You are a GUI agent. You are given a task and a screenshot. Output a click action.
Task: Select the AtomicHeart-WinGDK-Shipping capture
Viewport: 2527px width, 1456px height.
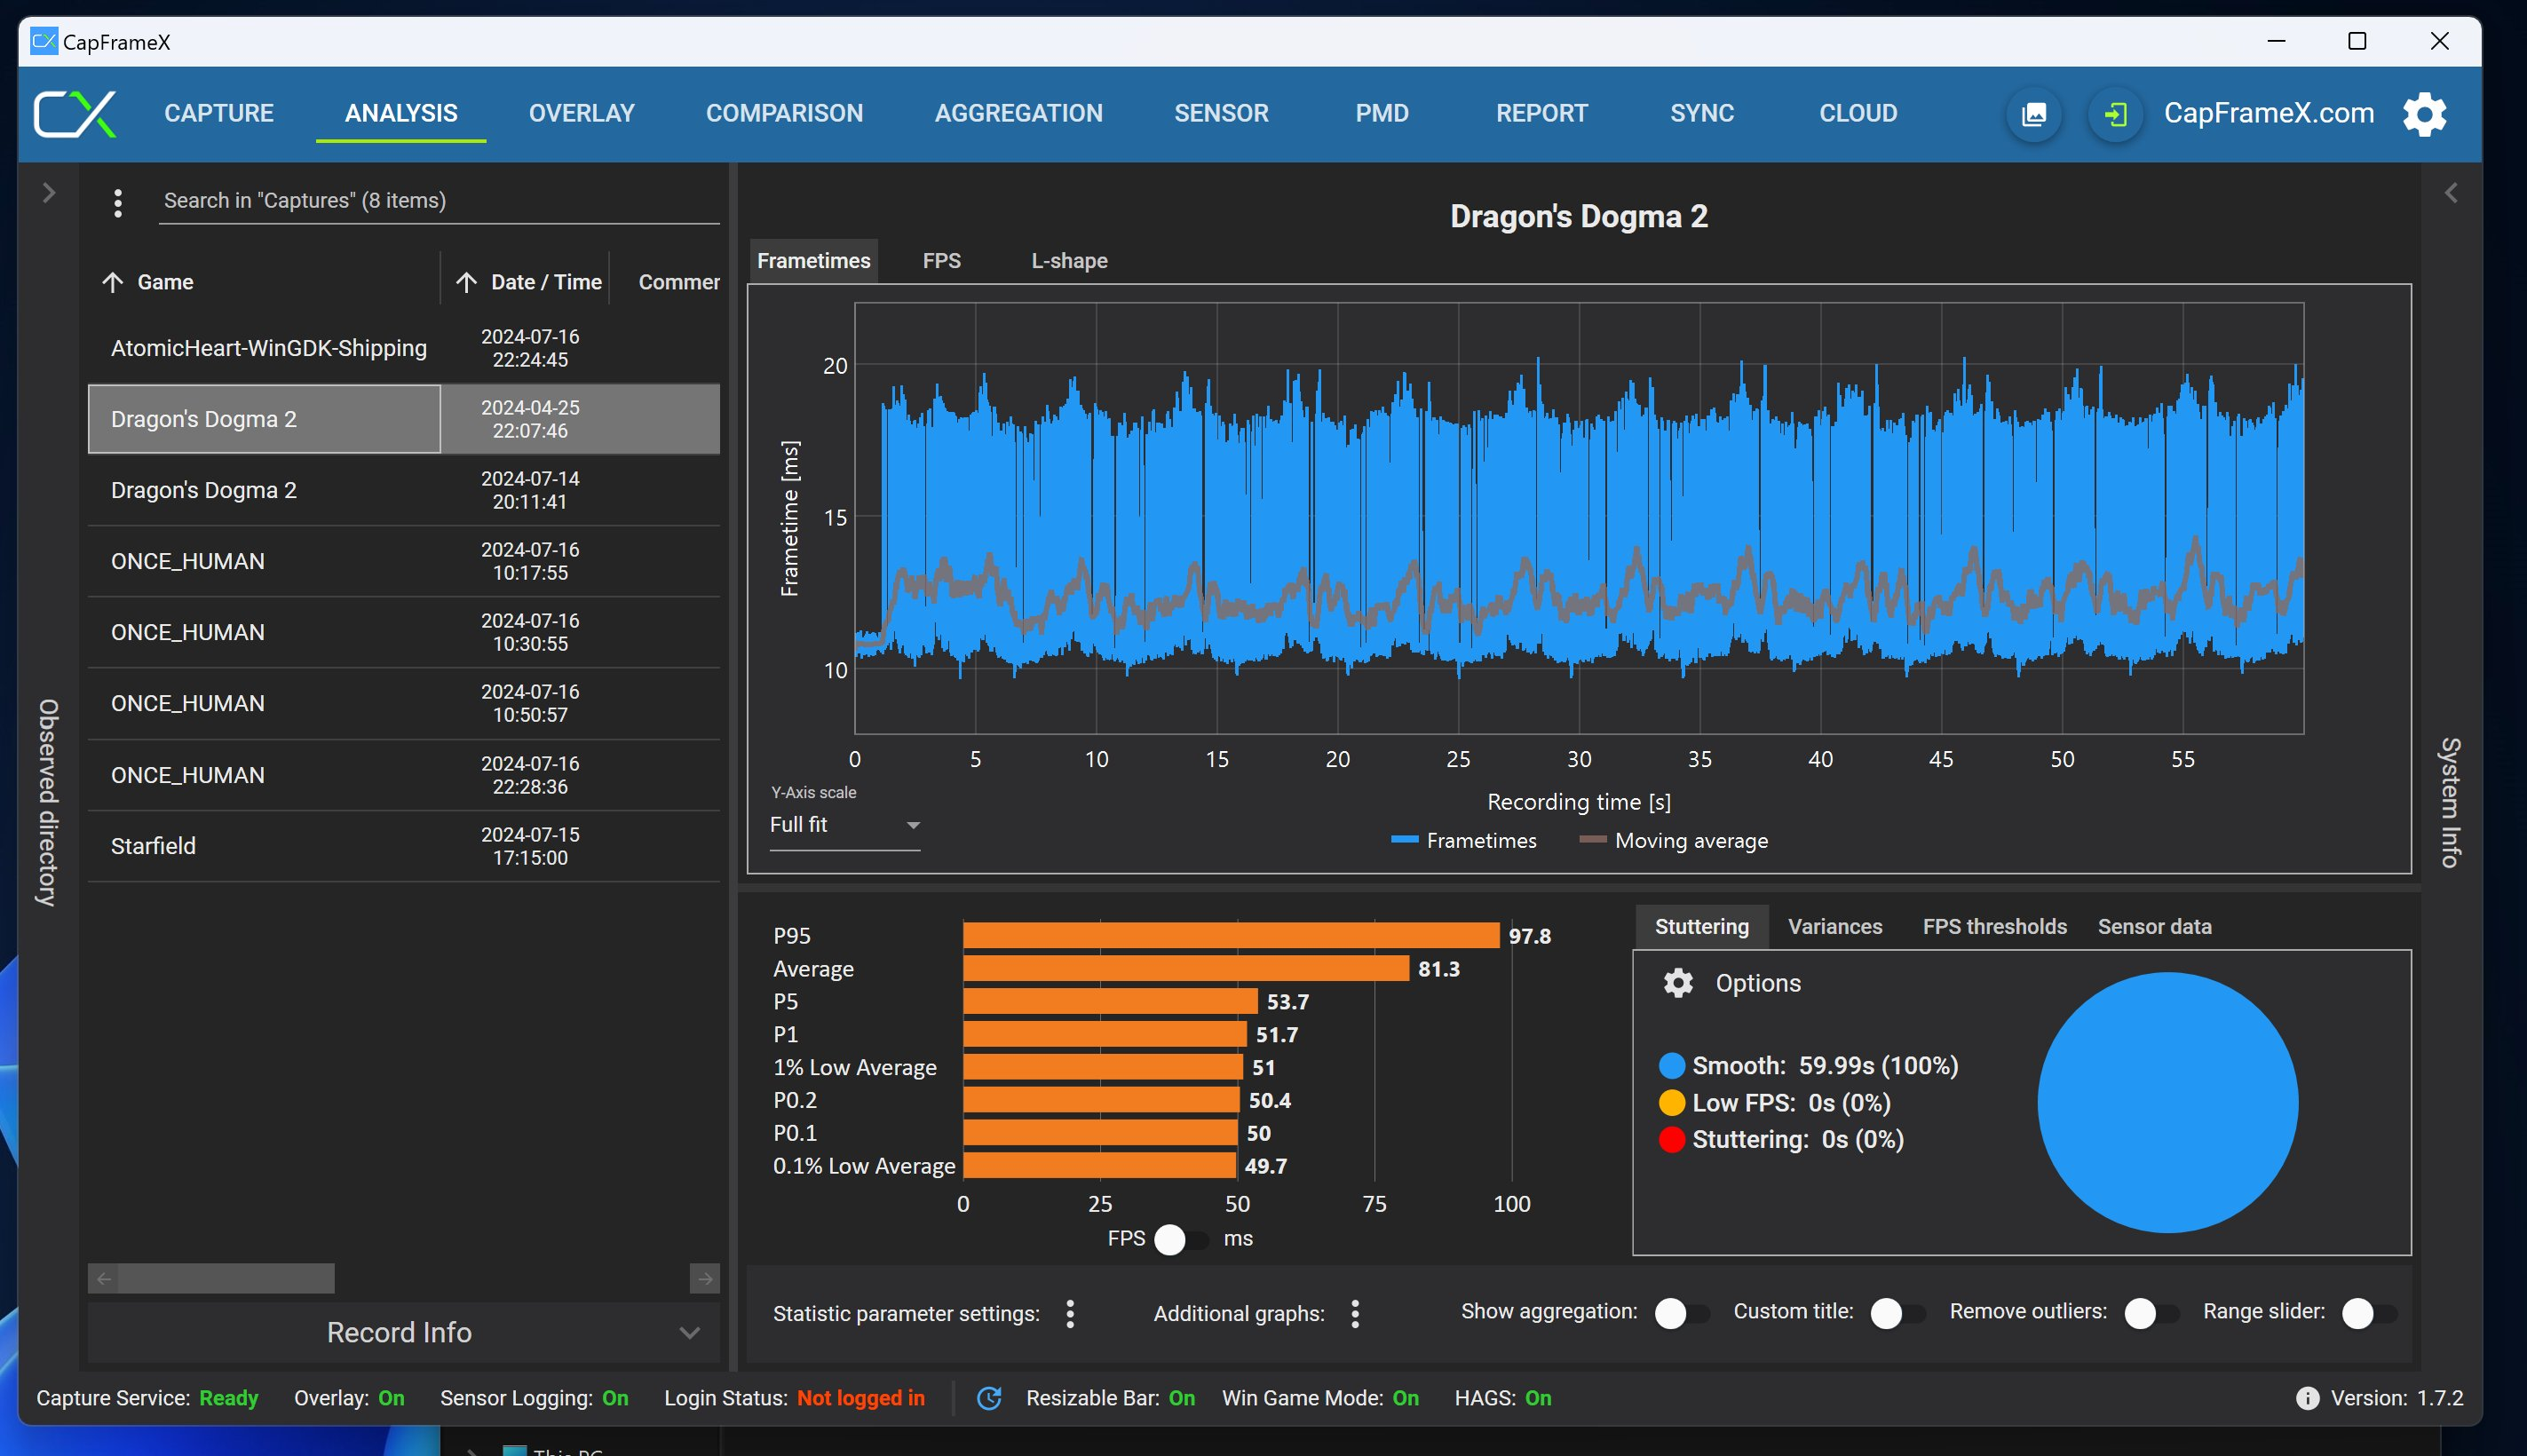click(x=404, y=348)
